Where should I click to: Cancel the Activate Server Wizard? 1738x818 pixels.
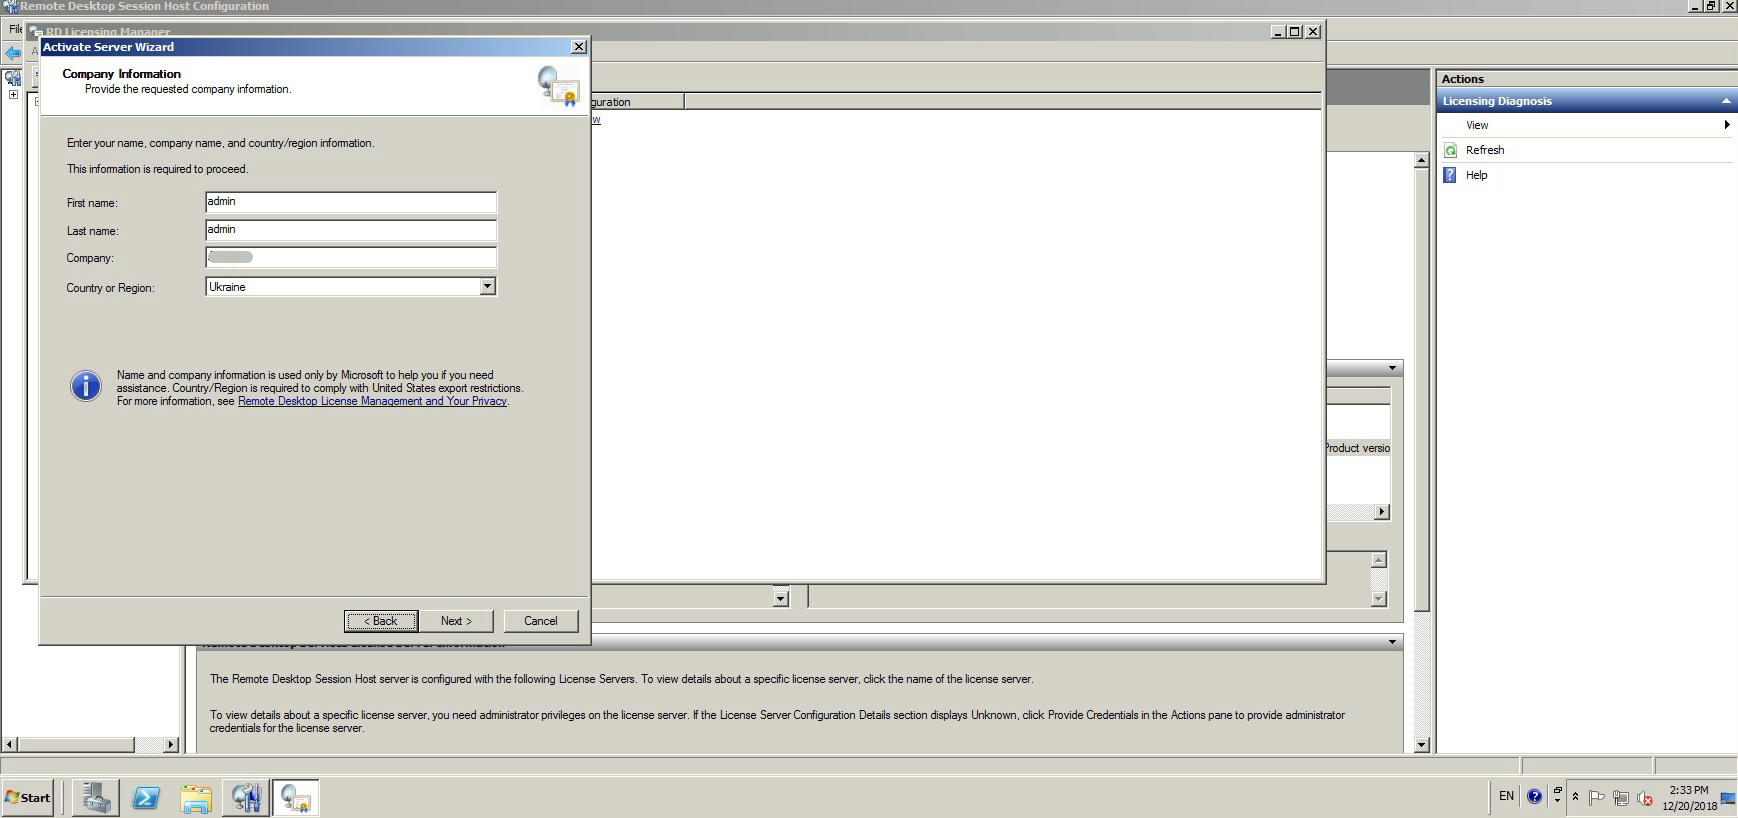pyautogui.click(x=540, y=621)
